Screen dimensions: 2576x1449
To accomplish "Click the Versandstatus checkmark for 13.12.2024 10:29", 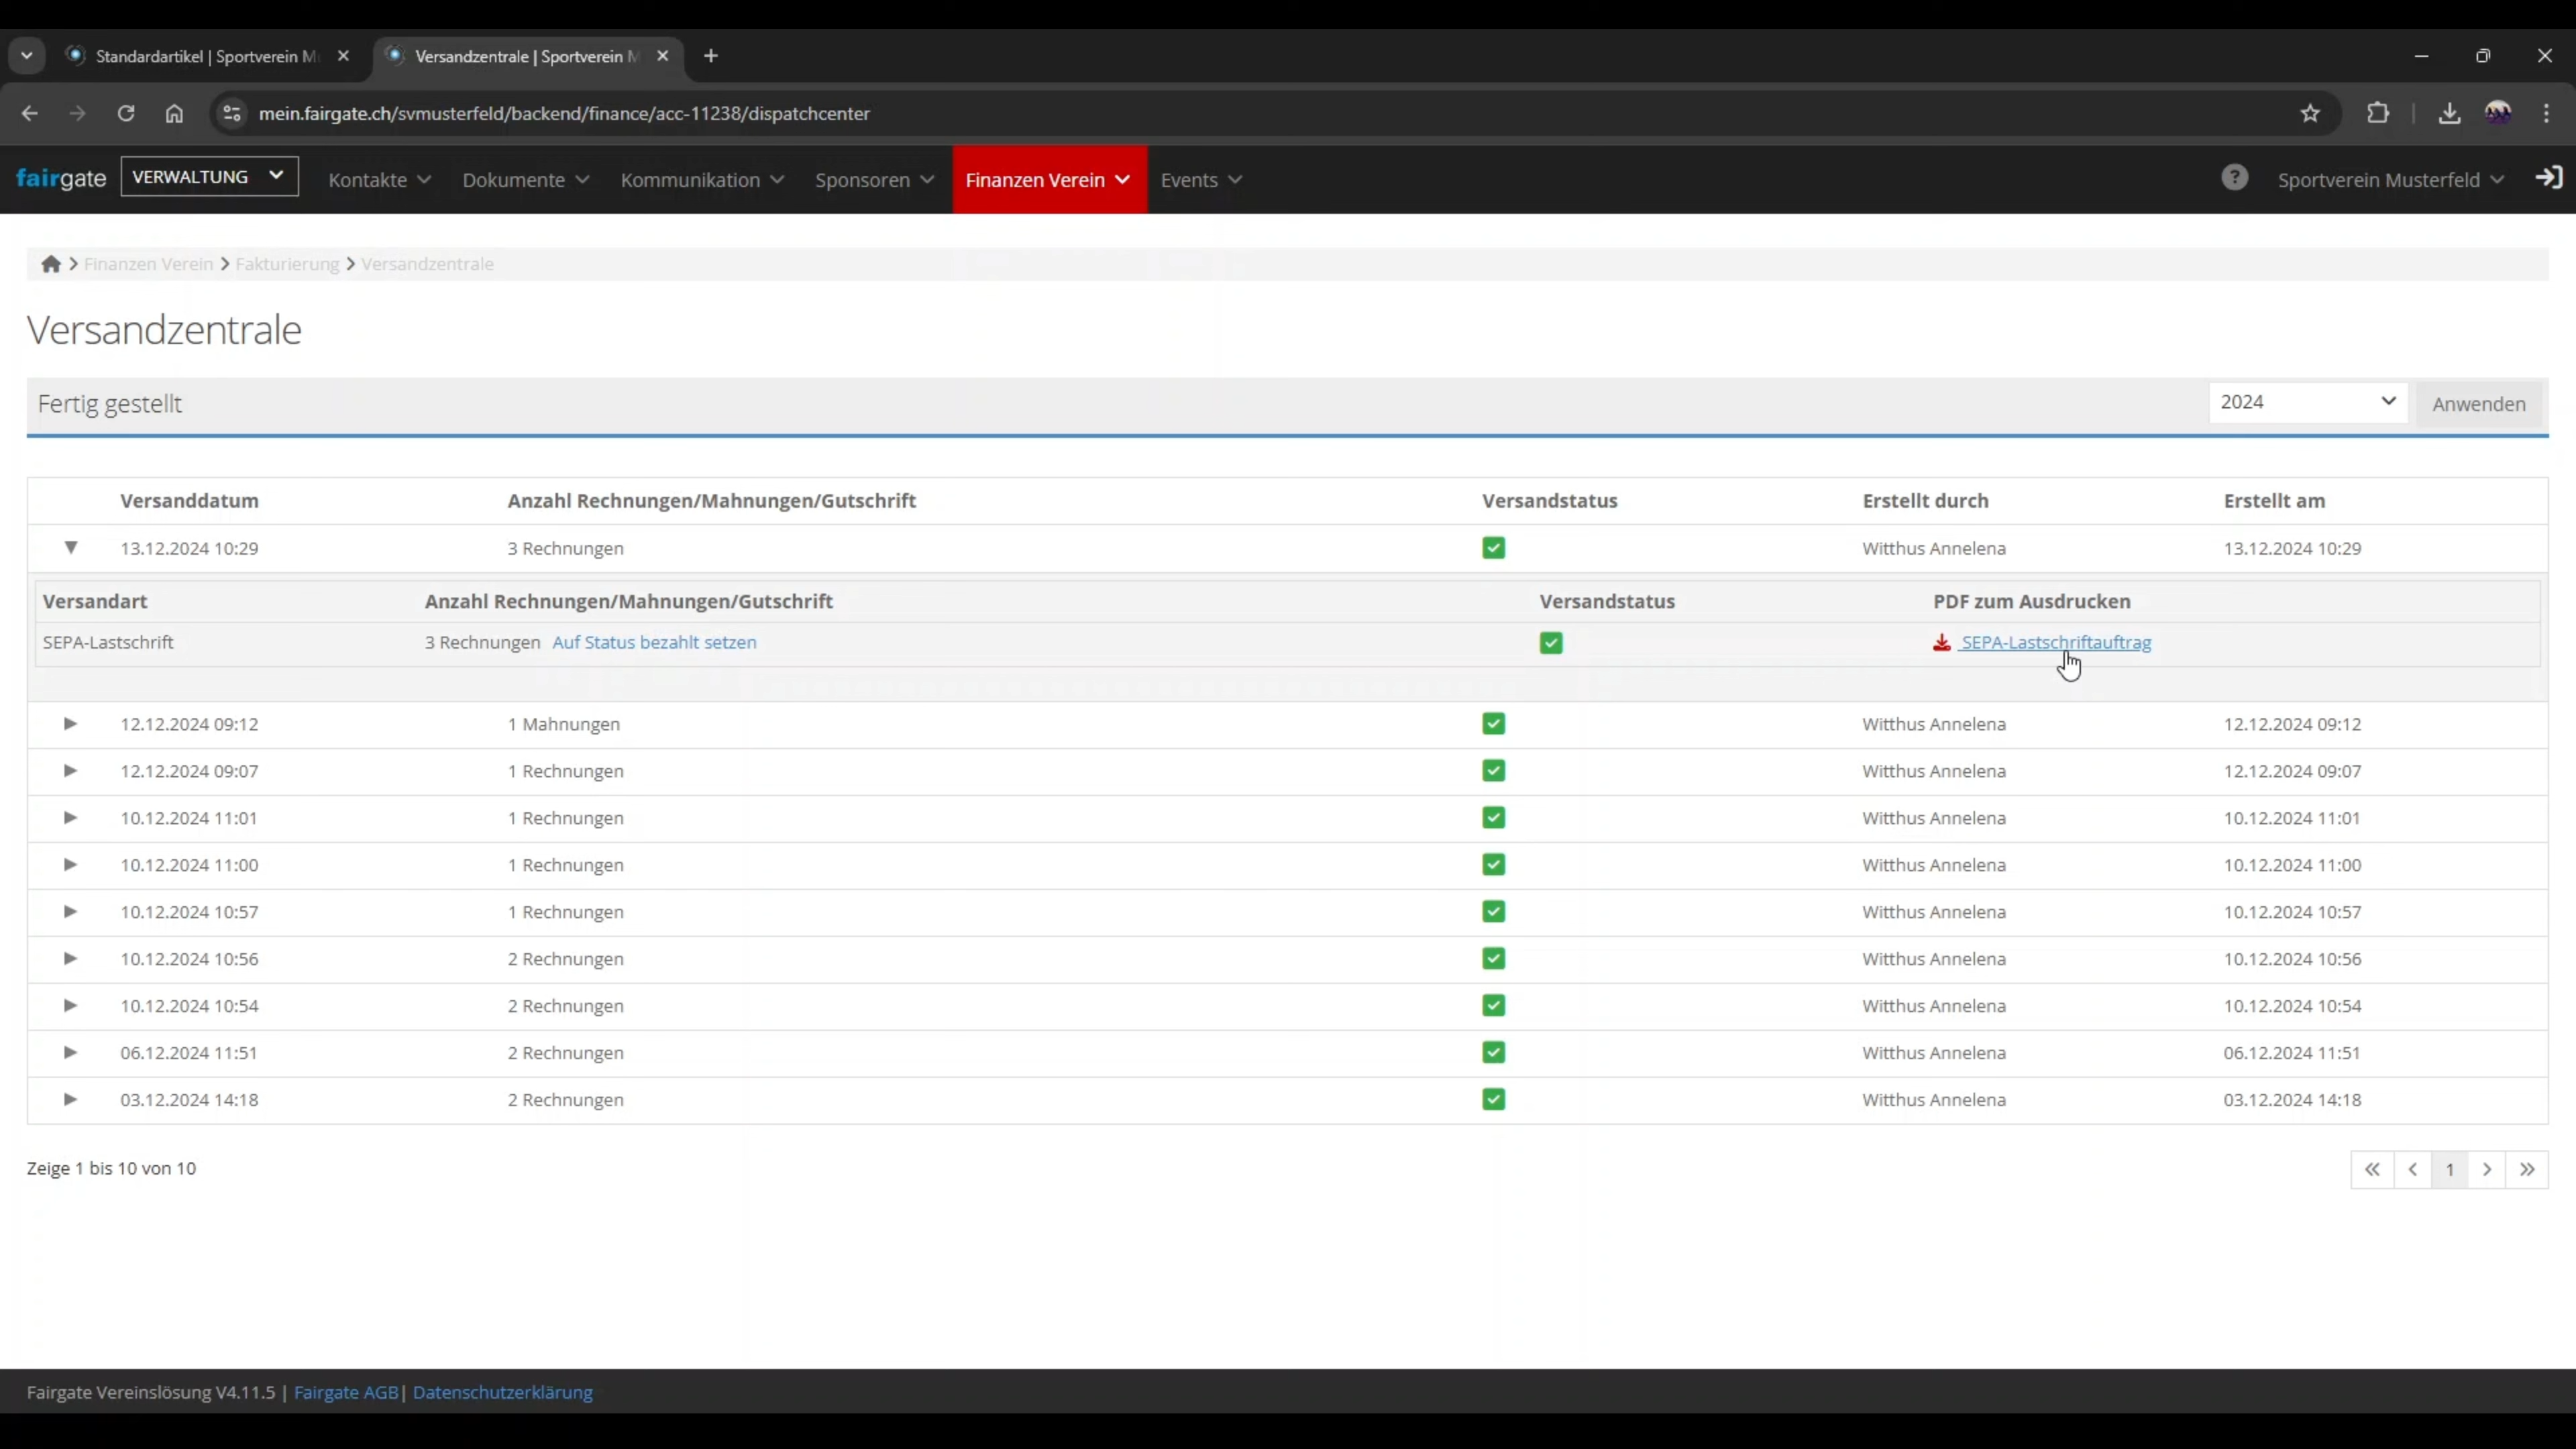I will 1494,548.
